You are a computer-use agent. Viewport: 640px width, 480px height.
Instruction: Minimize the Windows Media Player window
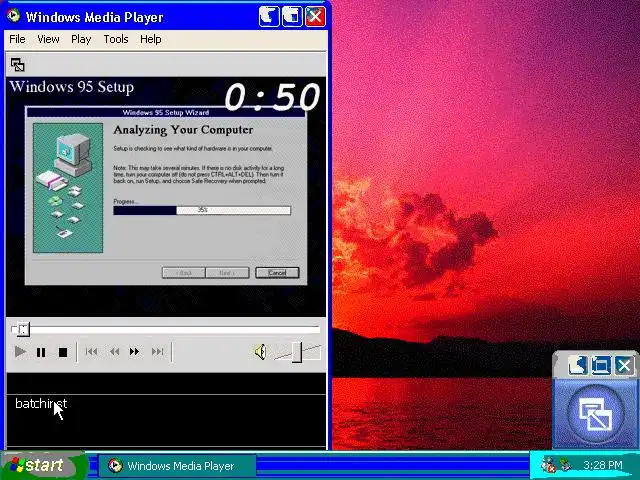[269, 17]
